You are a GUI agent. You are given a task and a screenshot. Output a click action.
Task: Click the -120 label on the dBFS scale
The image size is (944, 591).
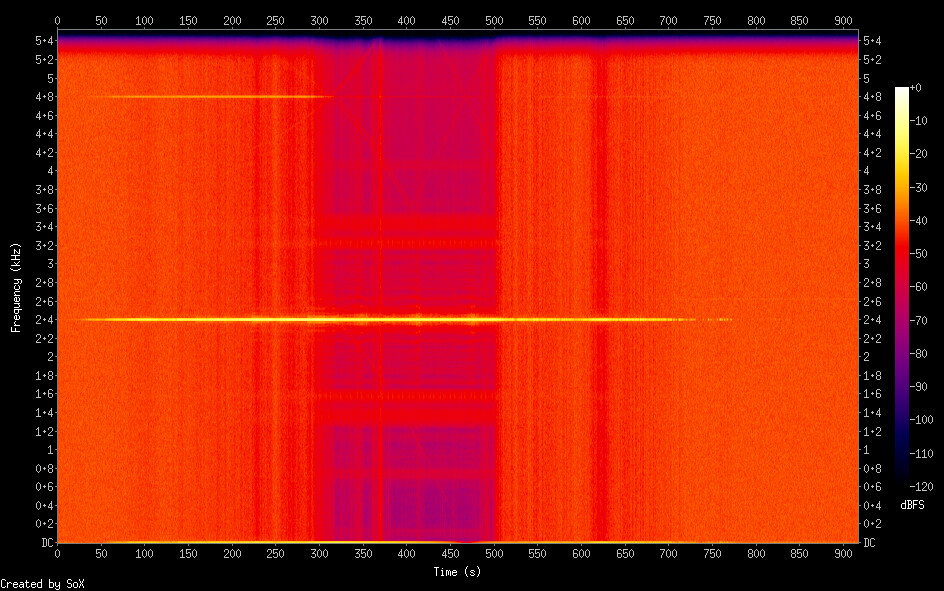click(x=918, y=485)
